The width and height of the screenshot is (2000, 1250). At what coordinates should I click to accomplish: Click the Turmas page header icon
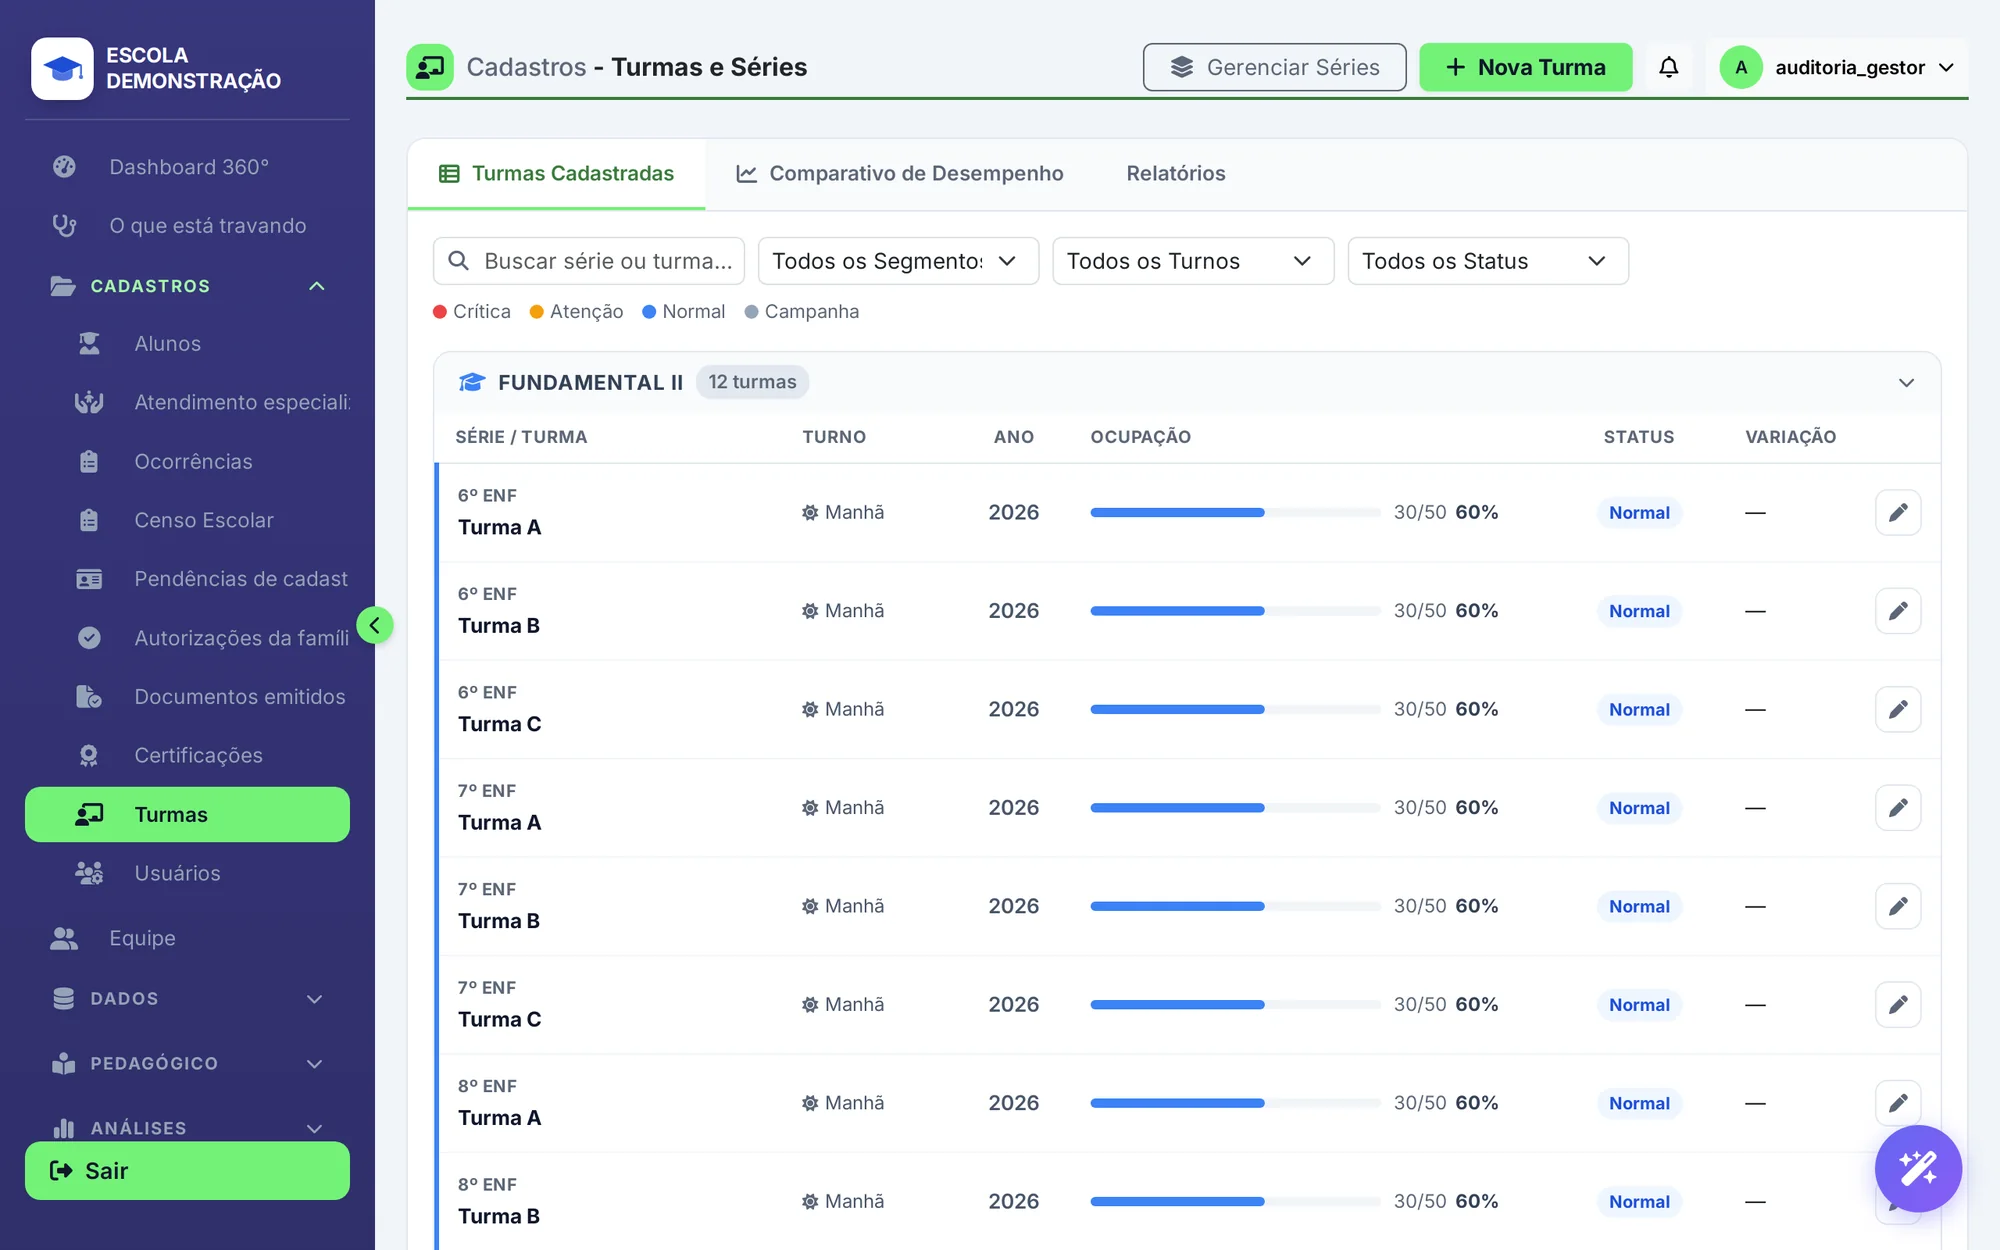point(430,67)
